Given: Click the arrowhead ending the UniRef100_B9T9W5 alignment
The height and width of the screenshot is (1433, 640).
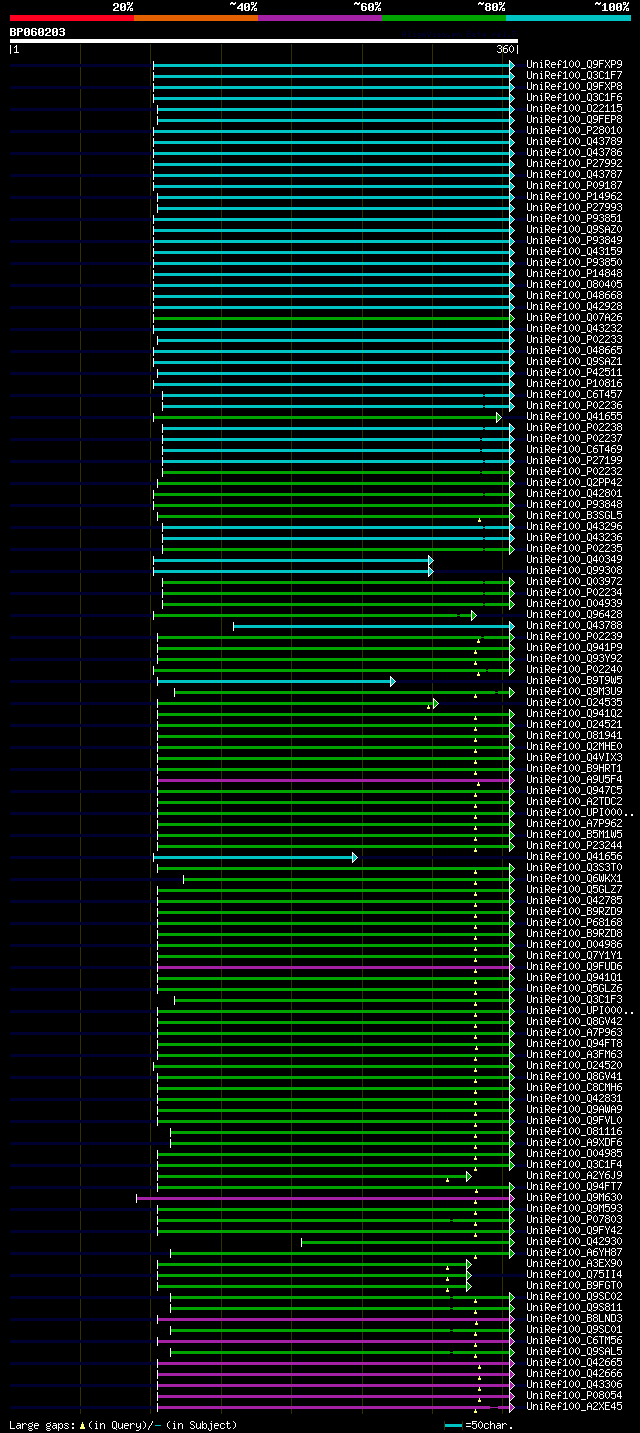Looking at the screenshot, I should click(393, 680).
